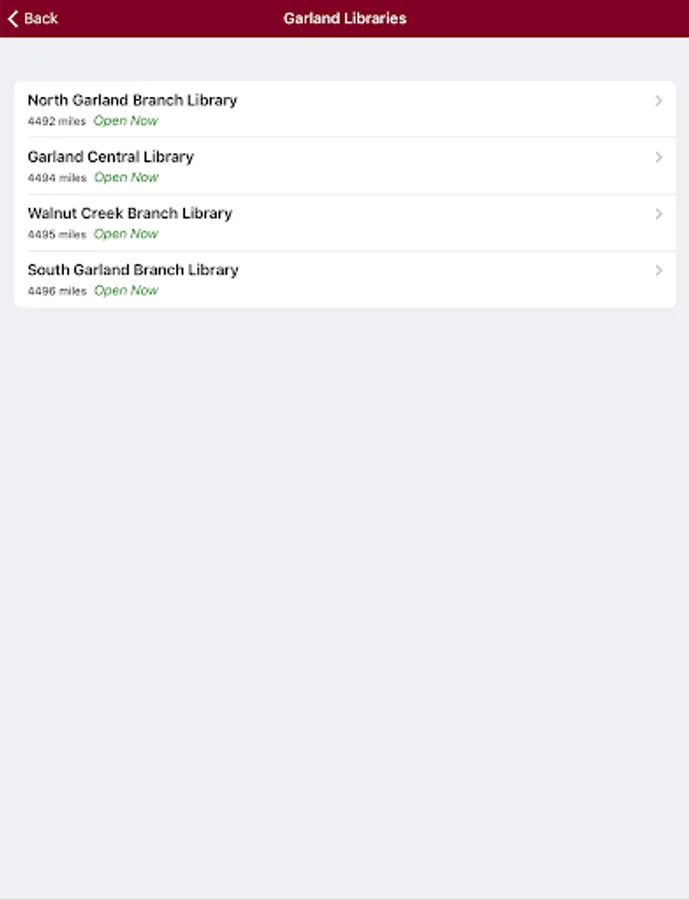Tap the Back arrow icon
The height and width of the screenshot is (900, 689).
point(13,18)
